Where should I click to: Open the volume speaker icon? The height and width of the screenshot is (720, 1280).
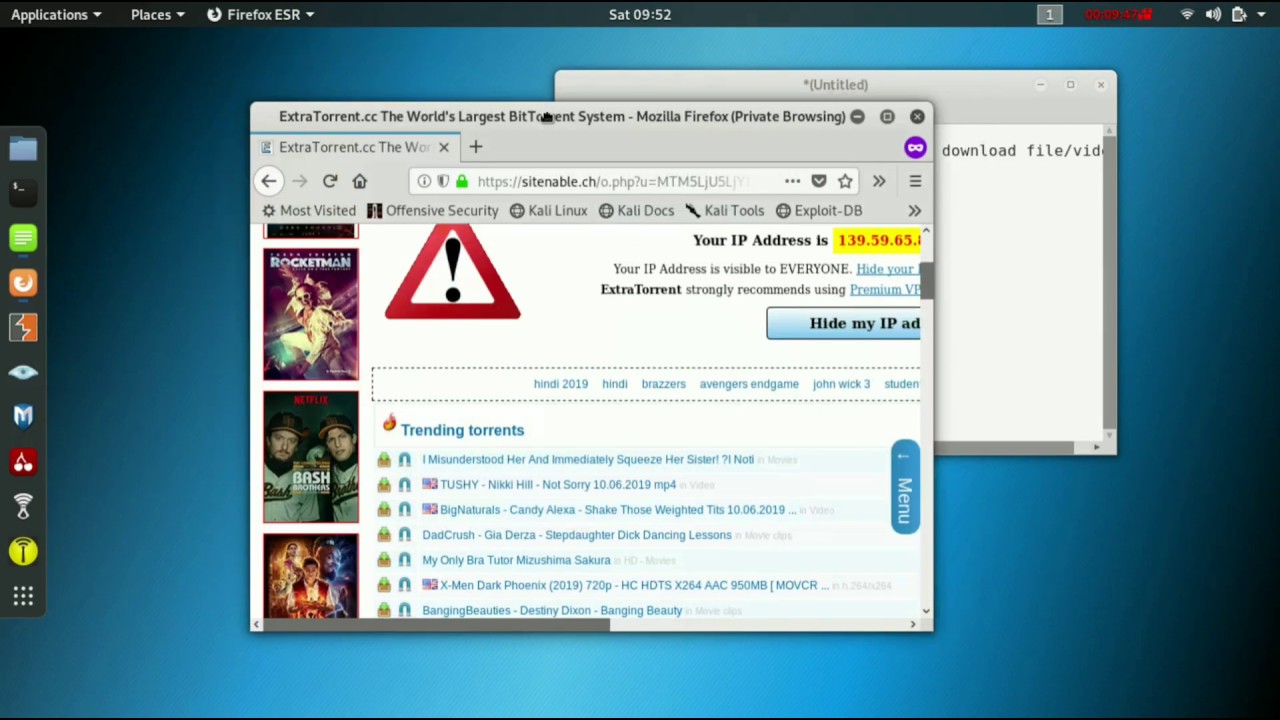tap(1213, 14)
